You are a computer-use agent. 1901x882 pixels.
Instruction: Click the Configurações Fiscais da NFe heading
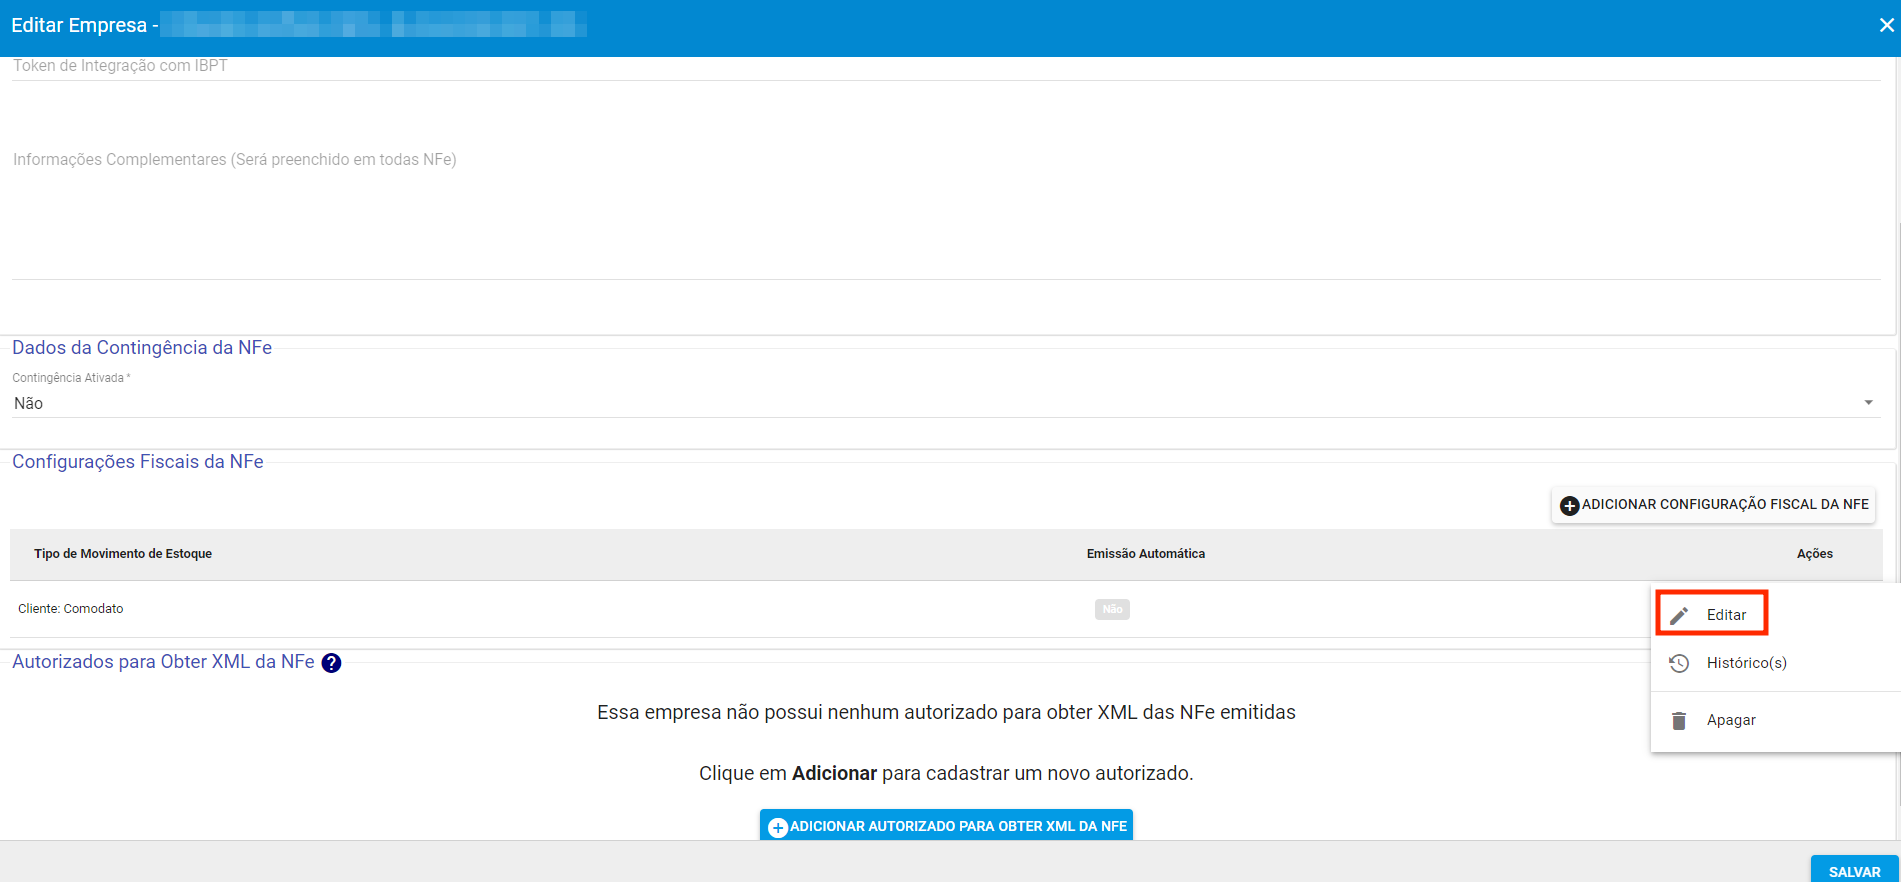click(x=138, y=462)
